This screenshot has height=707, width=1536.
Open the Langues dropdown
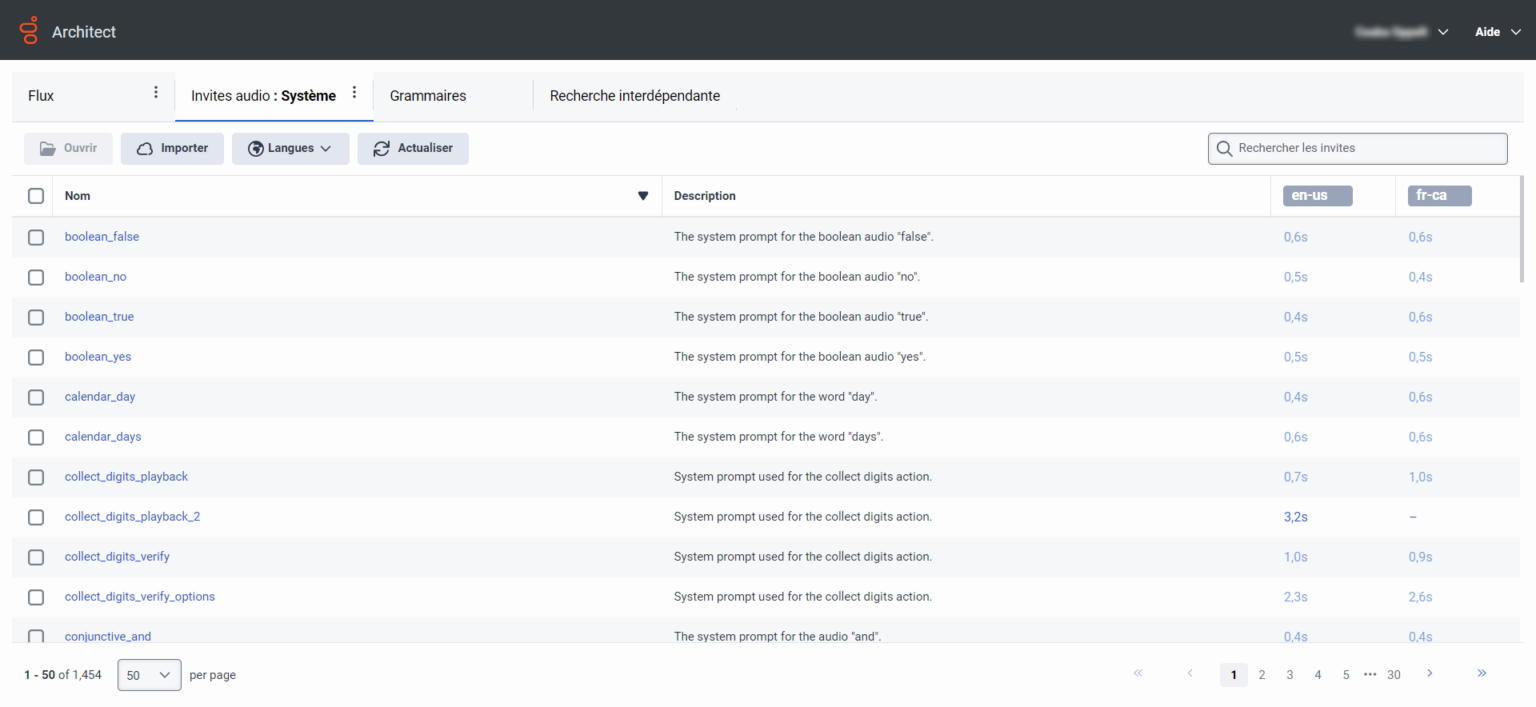click(x=290, y=147)
